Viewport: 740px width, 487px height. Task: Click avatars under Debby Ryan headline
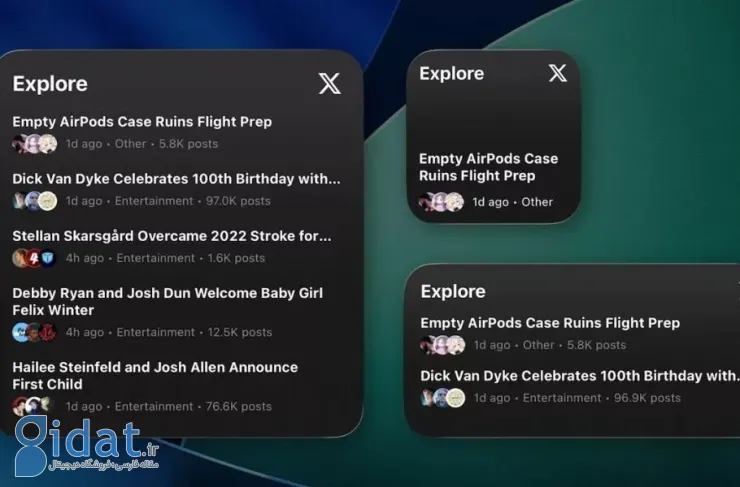[35, 332]
